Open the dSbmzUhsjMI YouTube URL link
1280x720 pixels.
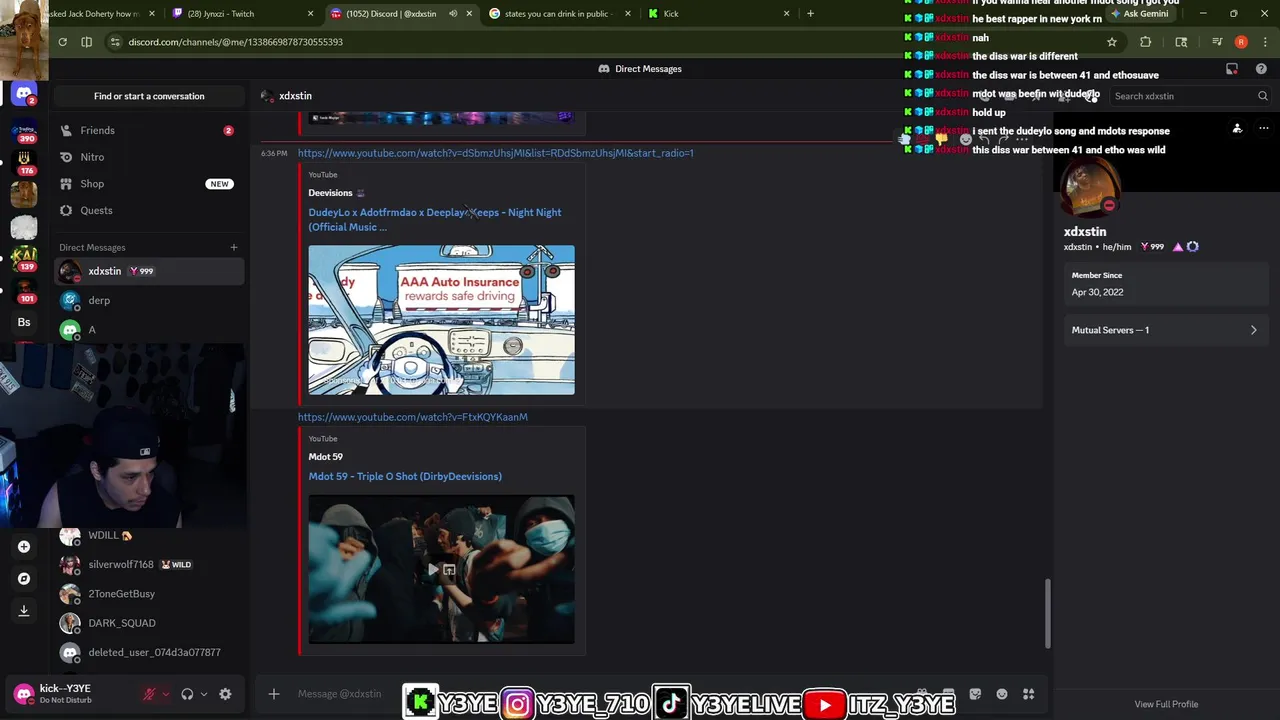tap(495, 153)
